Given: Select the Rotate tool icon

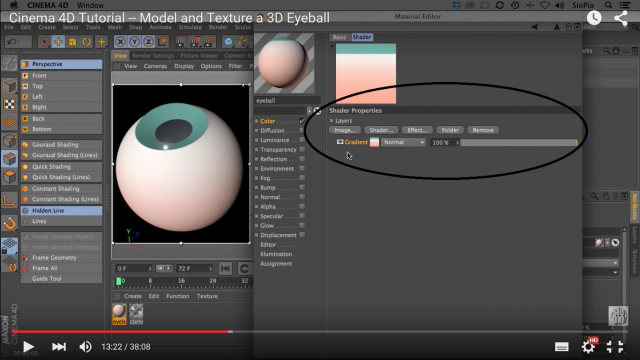Looking at the screenshot, I should (87, 42).
